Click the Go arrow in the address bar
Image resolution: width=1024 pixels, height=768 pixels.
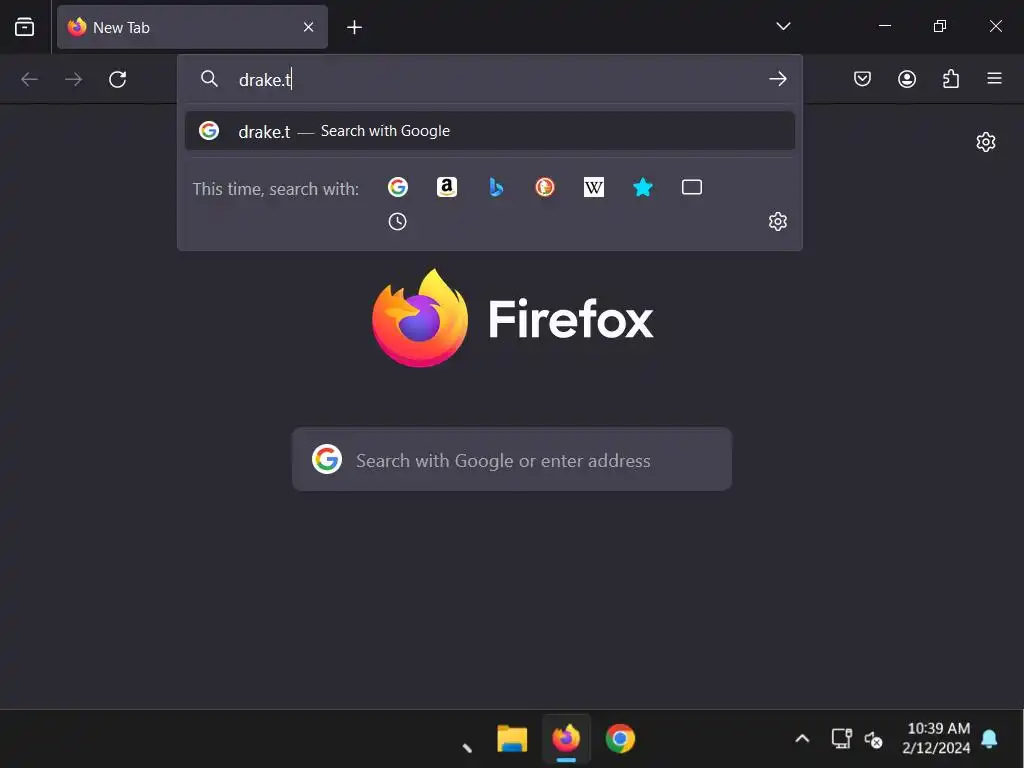pyautogui.click(x=777, y=79)
